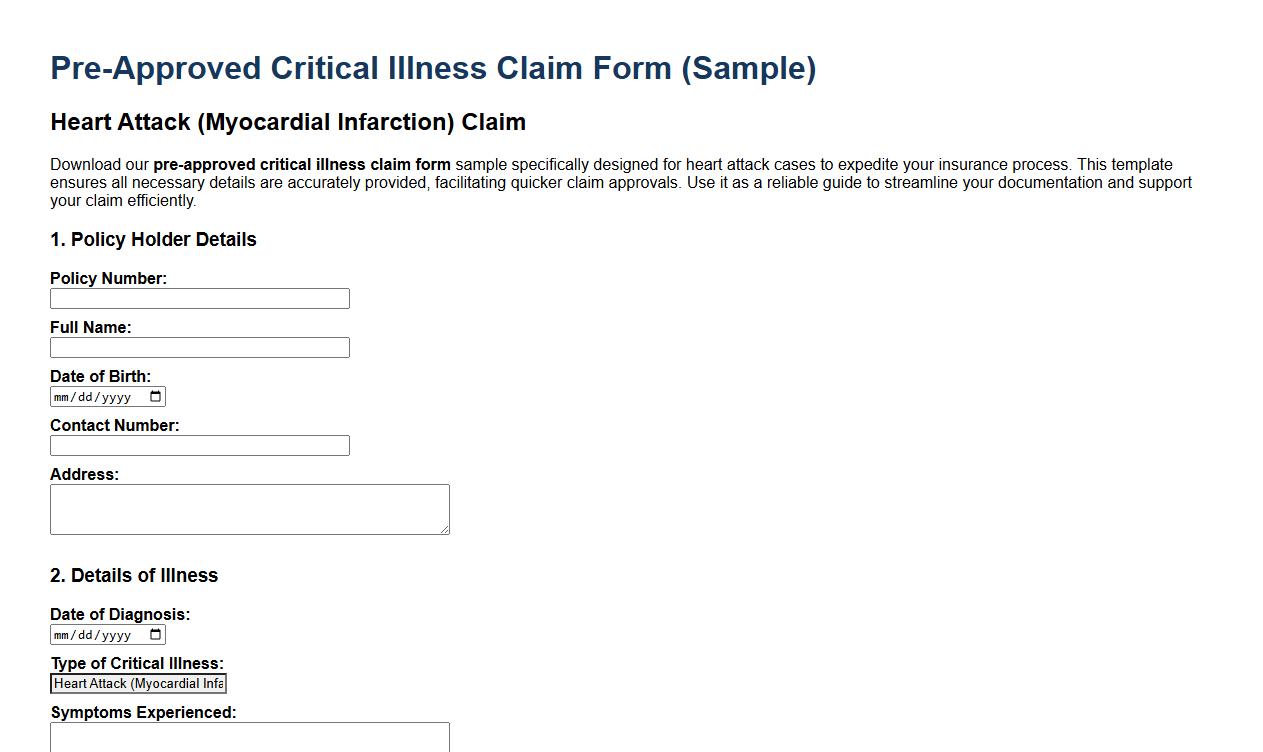Click the Date of Birth label
Image resolution: width=1263 pixels, height=752 pixels.
(x=101, y=377)
